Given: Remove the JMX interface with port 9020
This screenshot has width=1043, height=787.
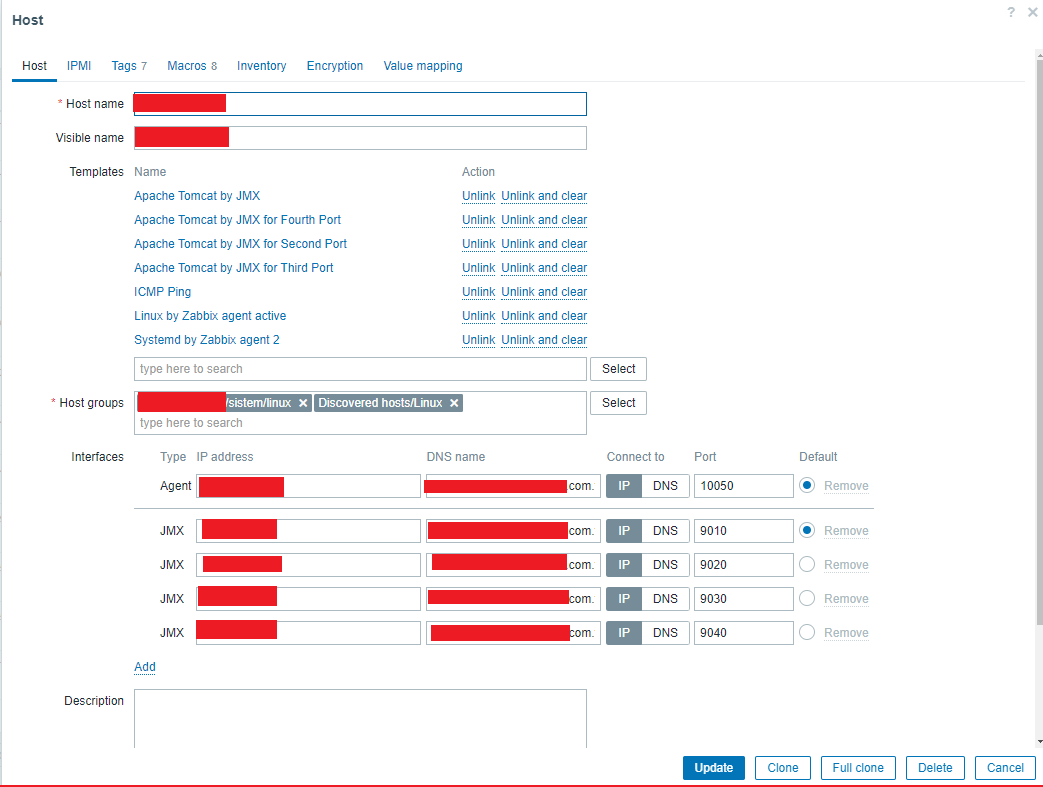Looking at the screenshot, I should coord(846,565).
